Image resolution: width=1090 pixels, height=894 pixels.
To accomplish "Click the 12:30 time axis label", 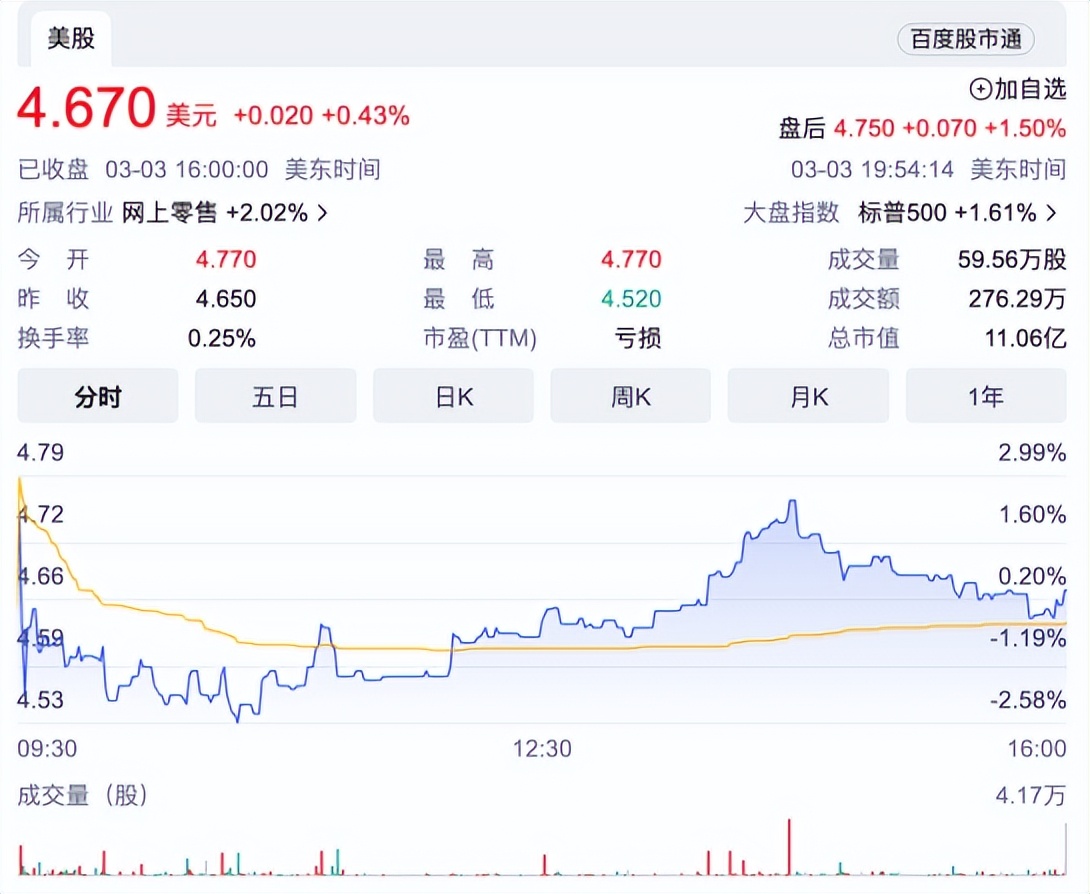I will tap(543, 748).
